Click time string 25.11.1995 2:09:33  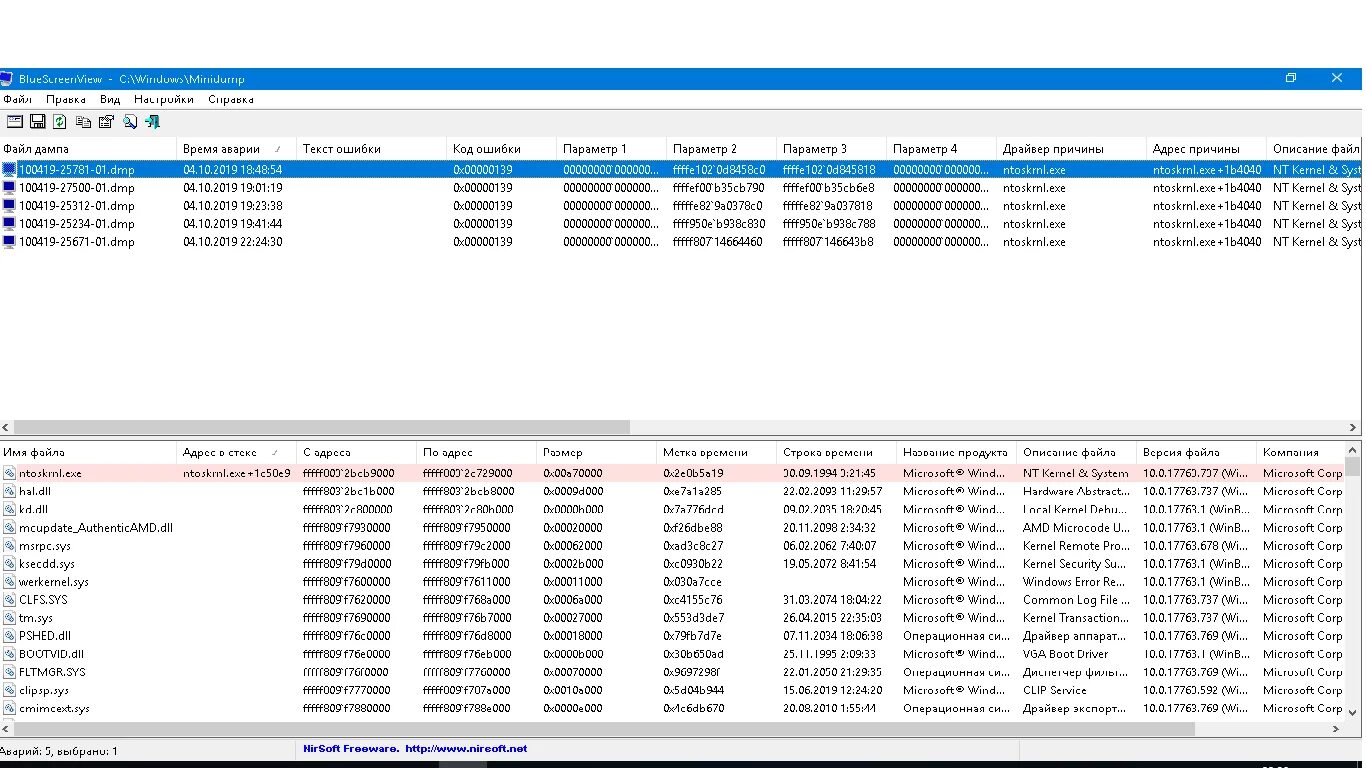pyautogui.click(x=829, y=653)
